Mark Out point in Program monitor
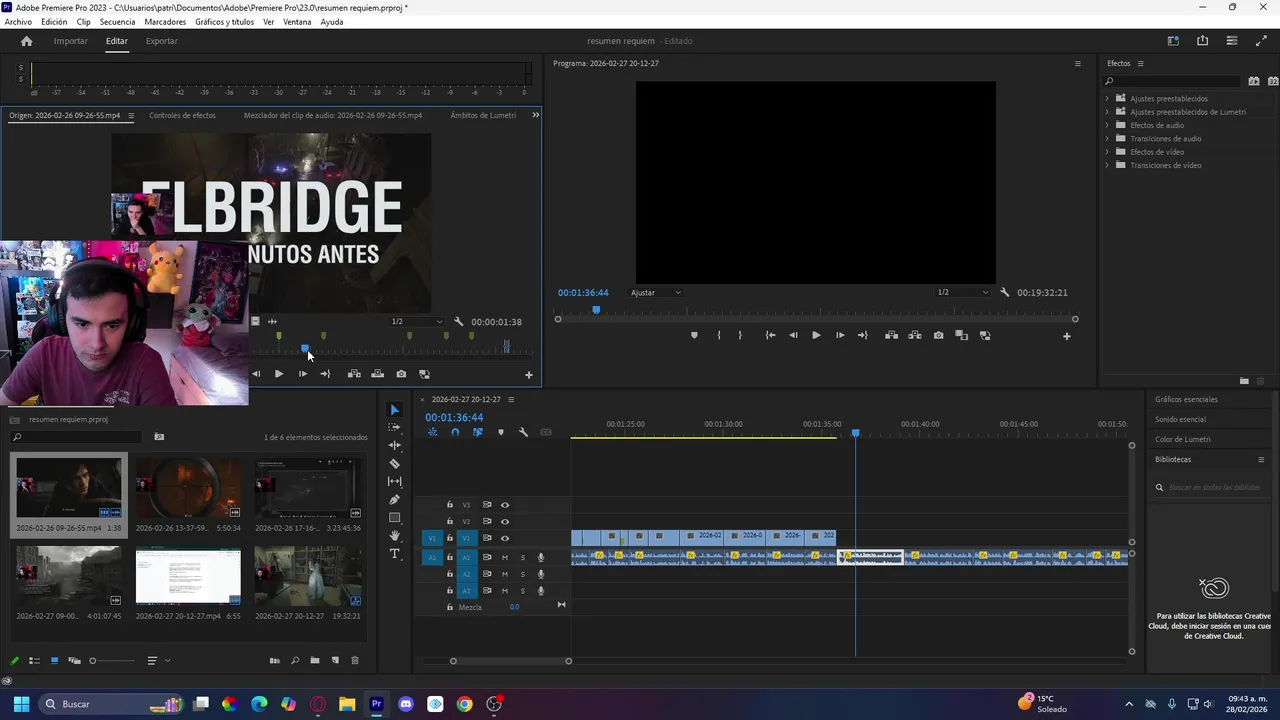 pyautogui.click(x=740, y=335)
